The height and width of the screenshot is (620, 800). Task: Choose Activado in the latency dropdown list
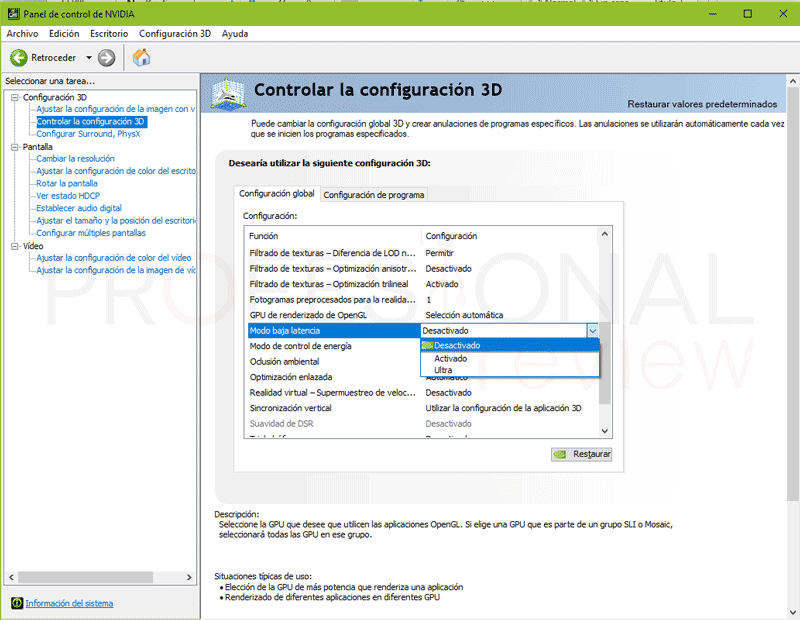tap(510, 359)
